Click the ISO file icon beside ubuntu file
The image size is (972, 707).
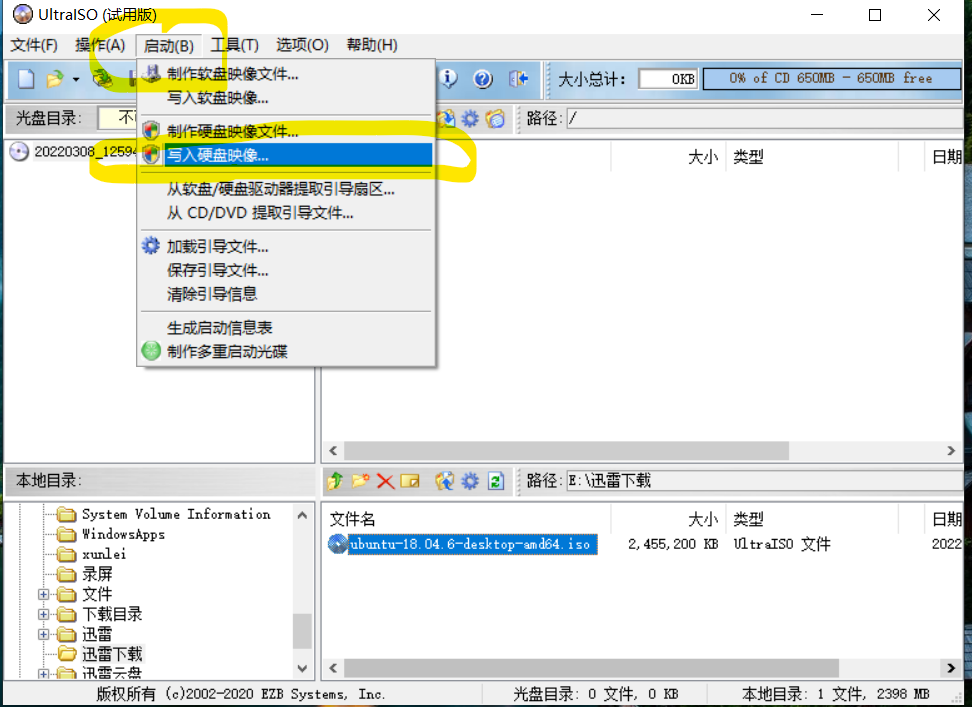(337, 544)
